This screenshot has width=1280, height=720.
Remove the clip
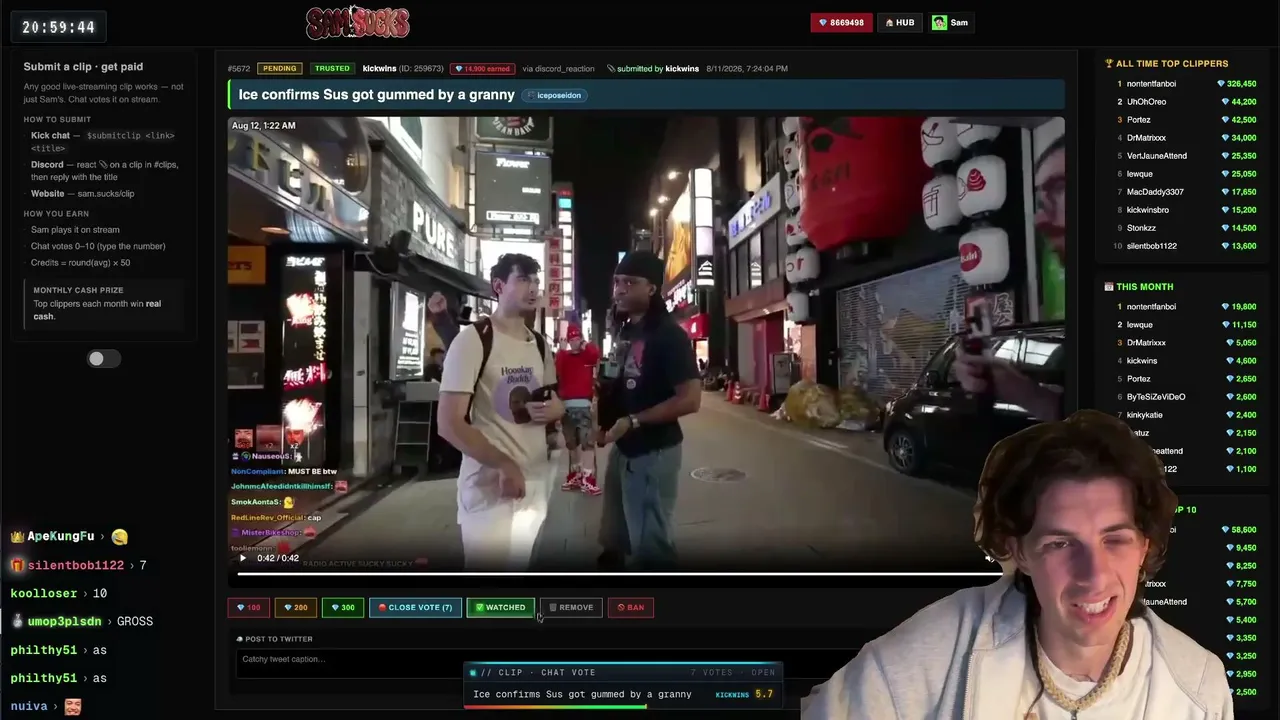(x=571, y=607)
